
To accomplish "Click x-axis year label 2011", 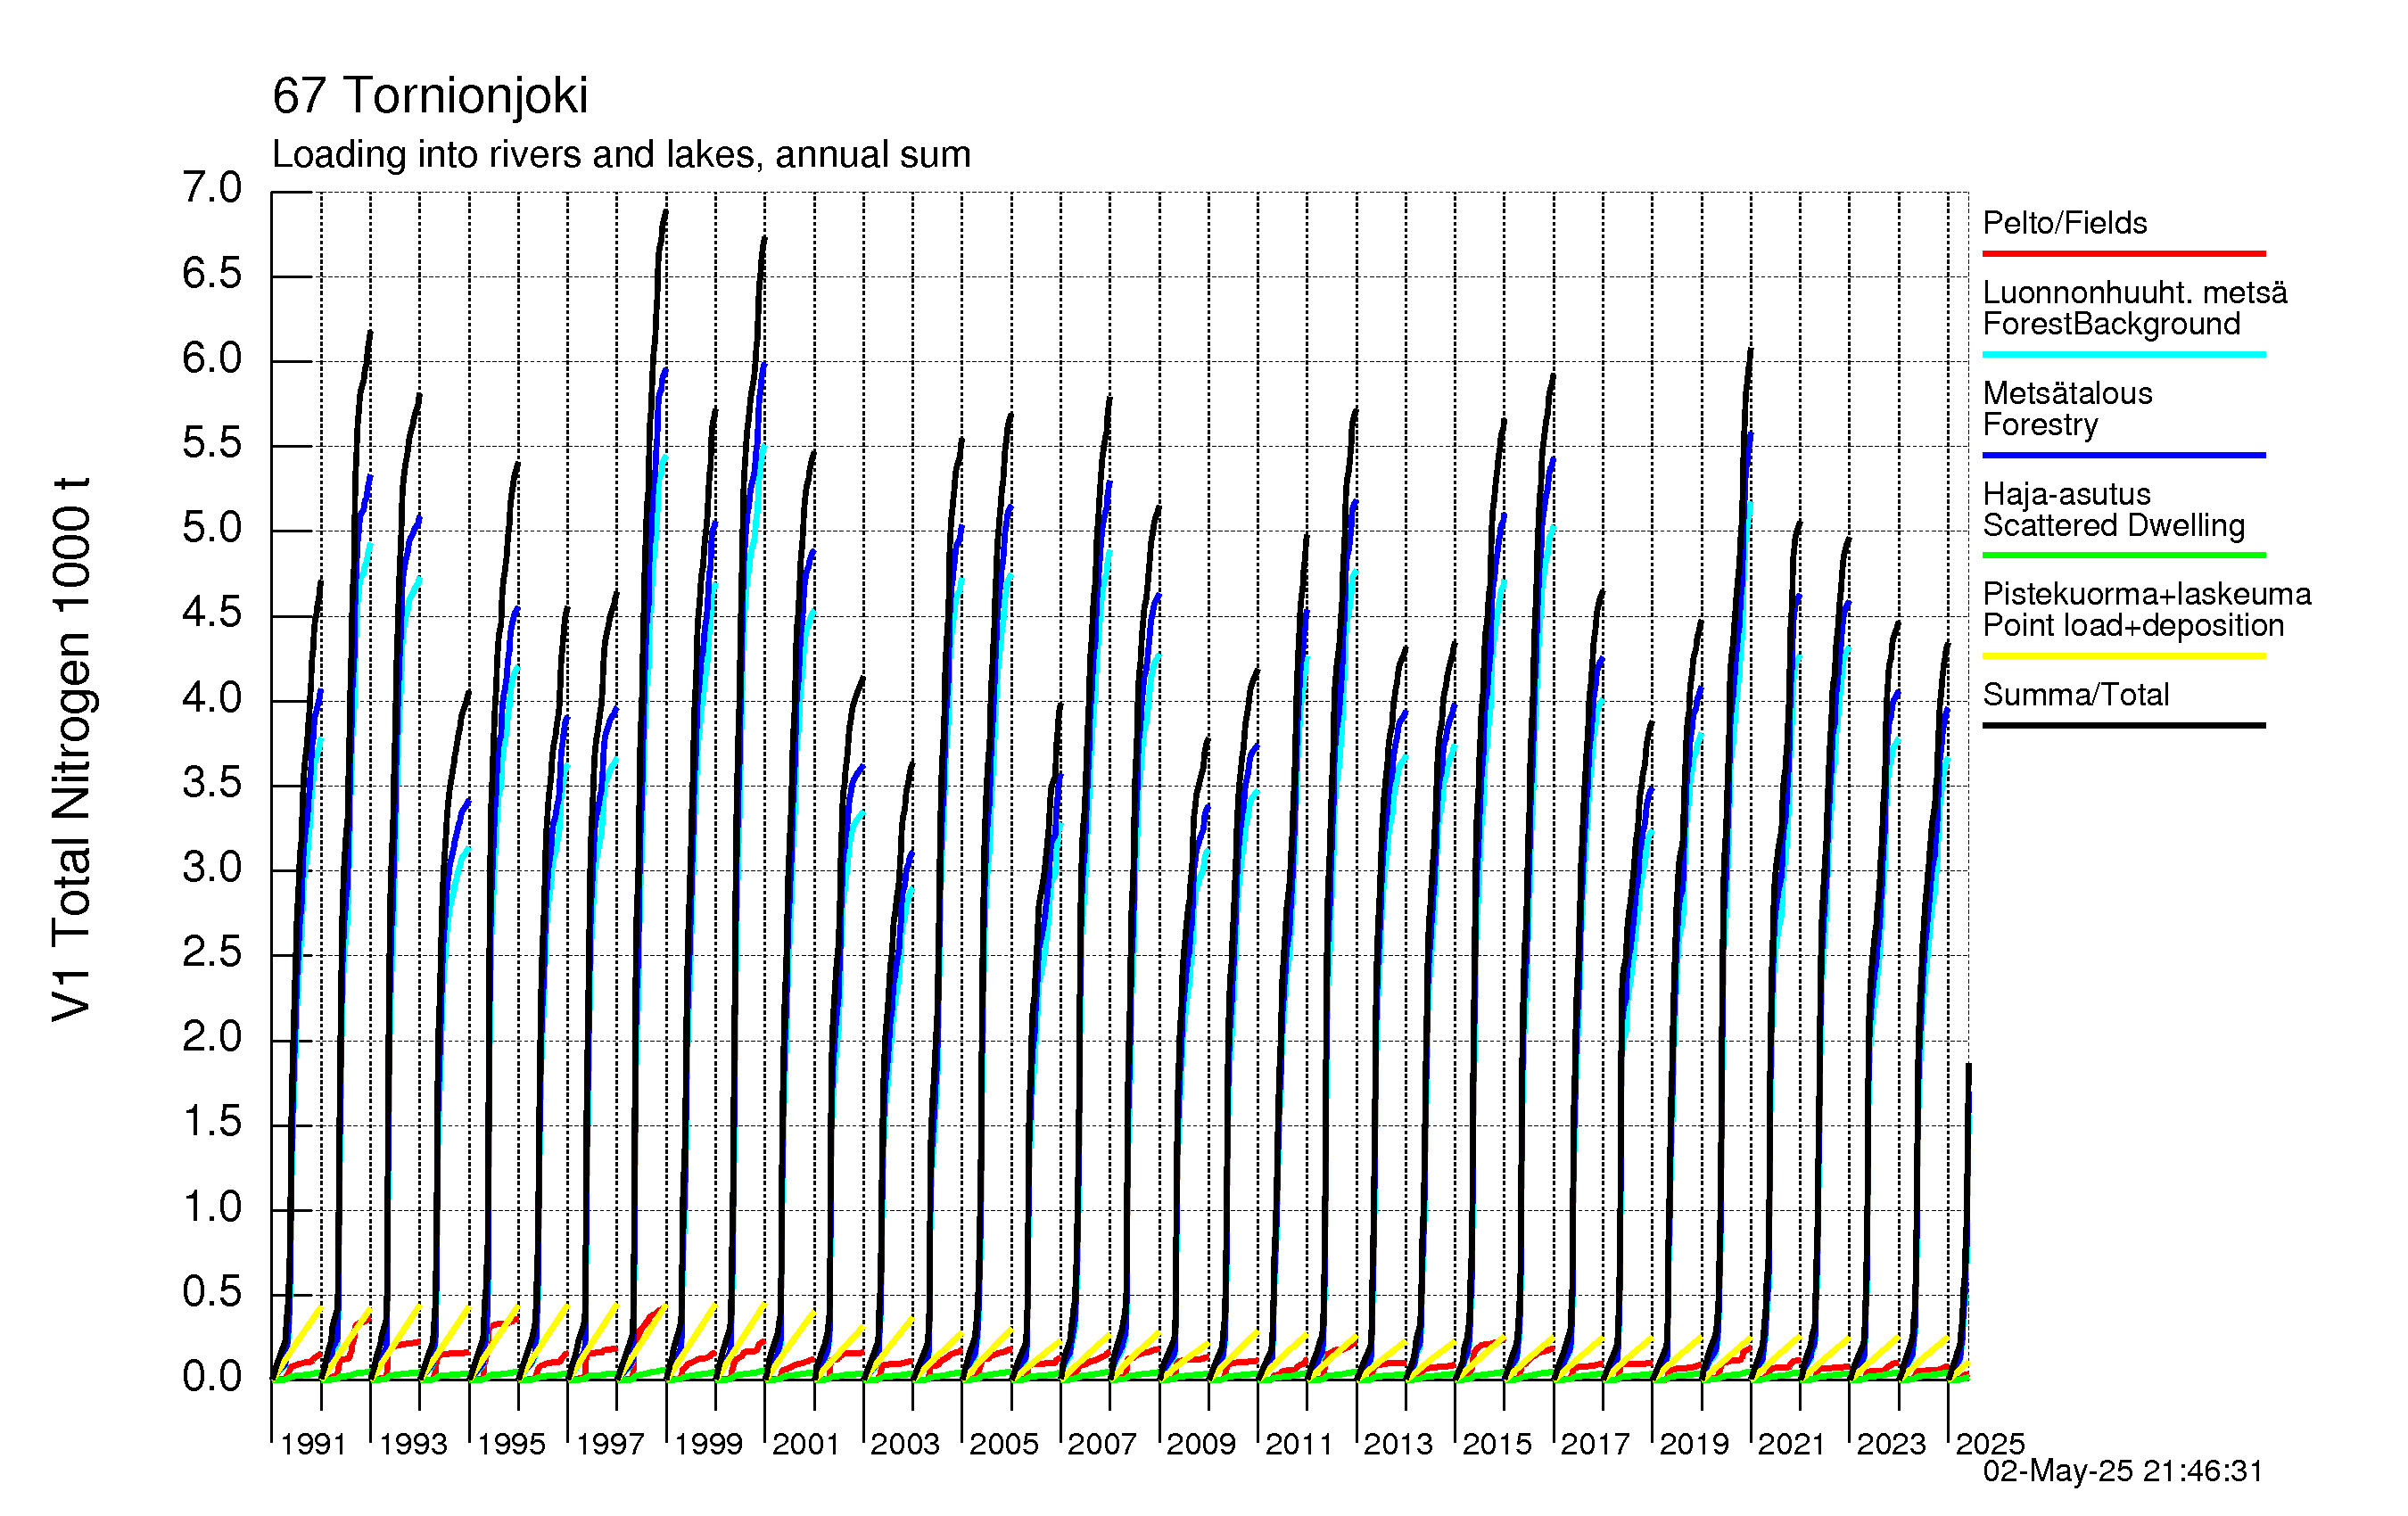I will [x=1299, y=1444].
